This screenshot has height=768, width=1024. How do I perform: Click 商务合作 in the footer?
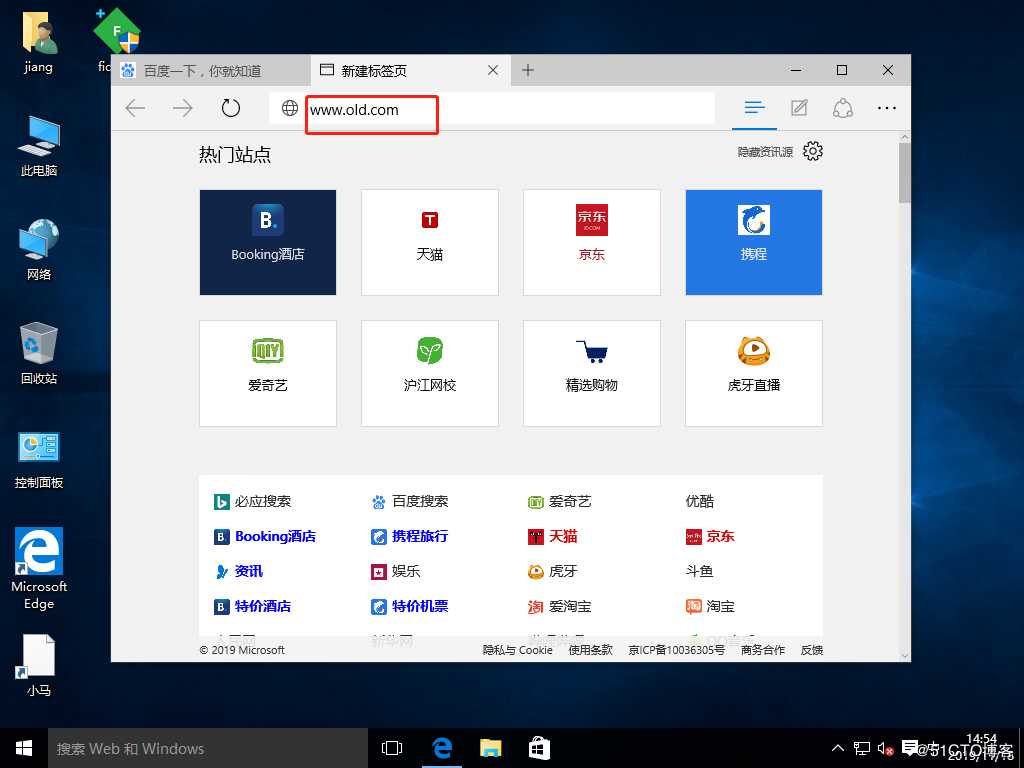pyautogui.click(x=763, y=650)
